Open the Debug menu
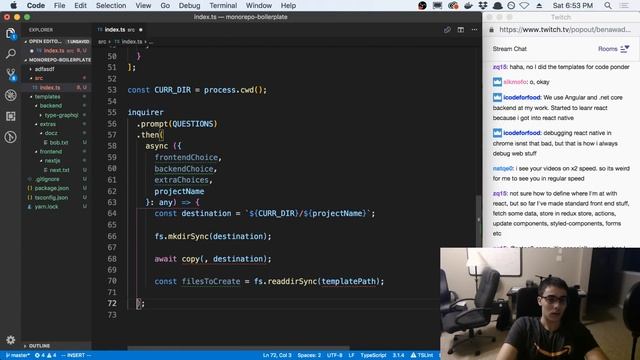640x360 pixels. click(x=189, y=5)
